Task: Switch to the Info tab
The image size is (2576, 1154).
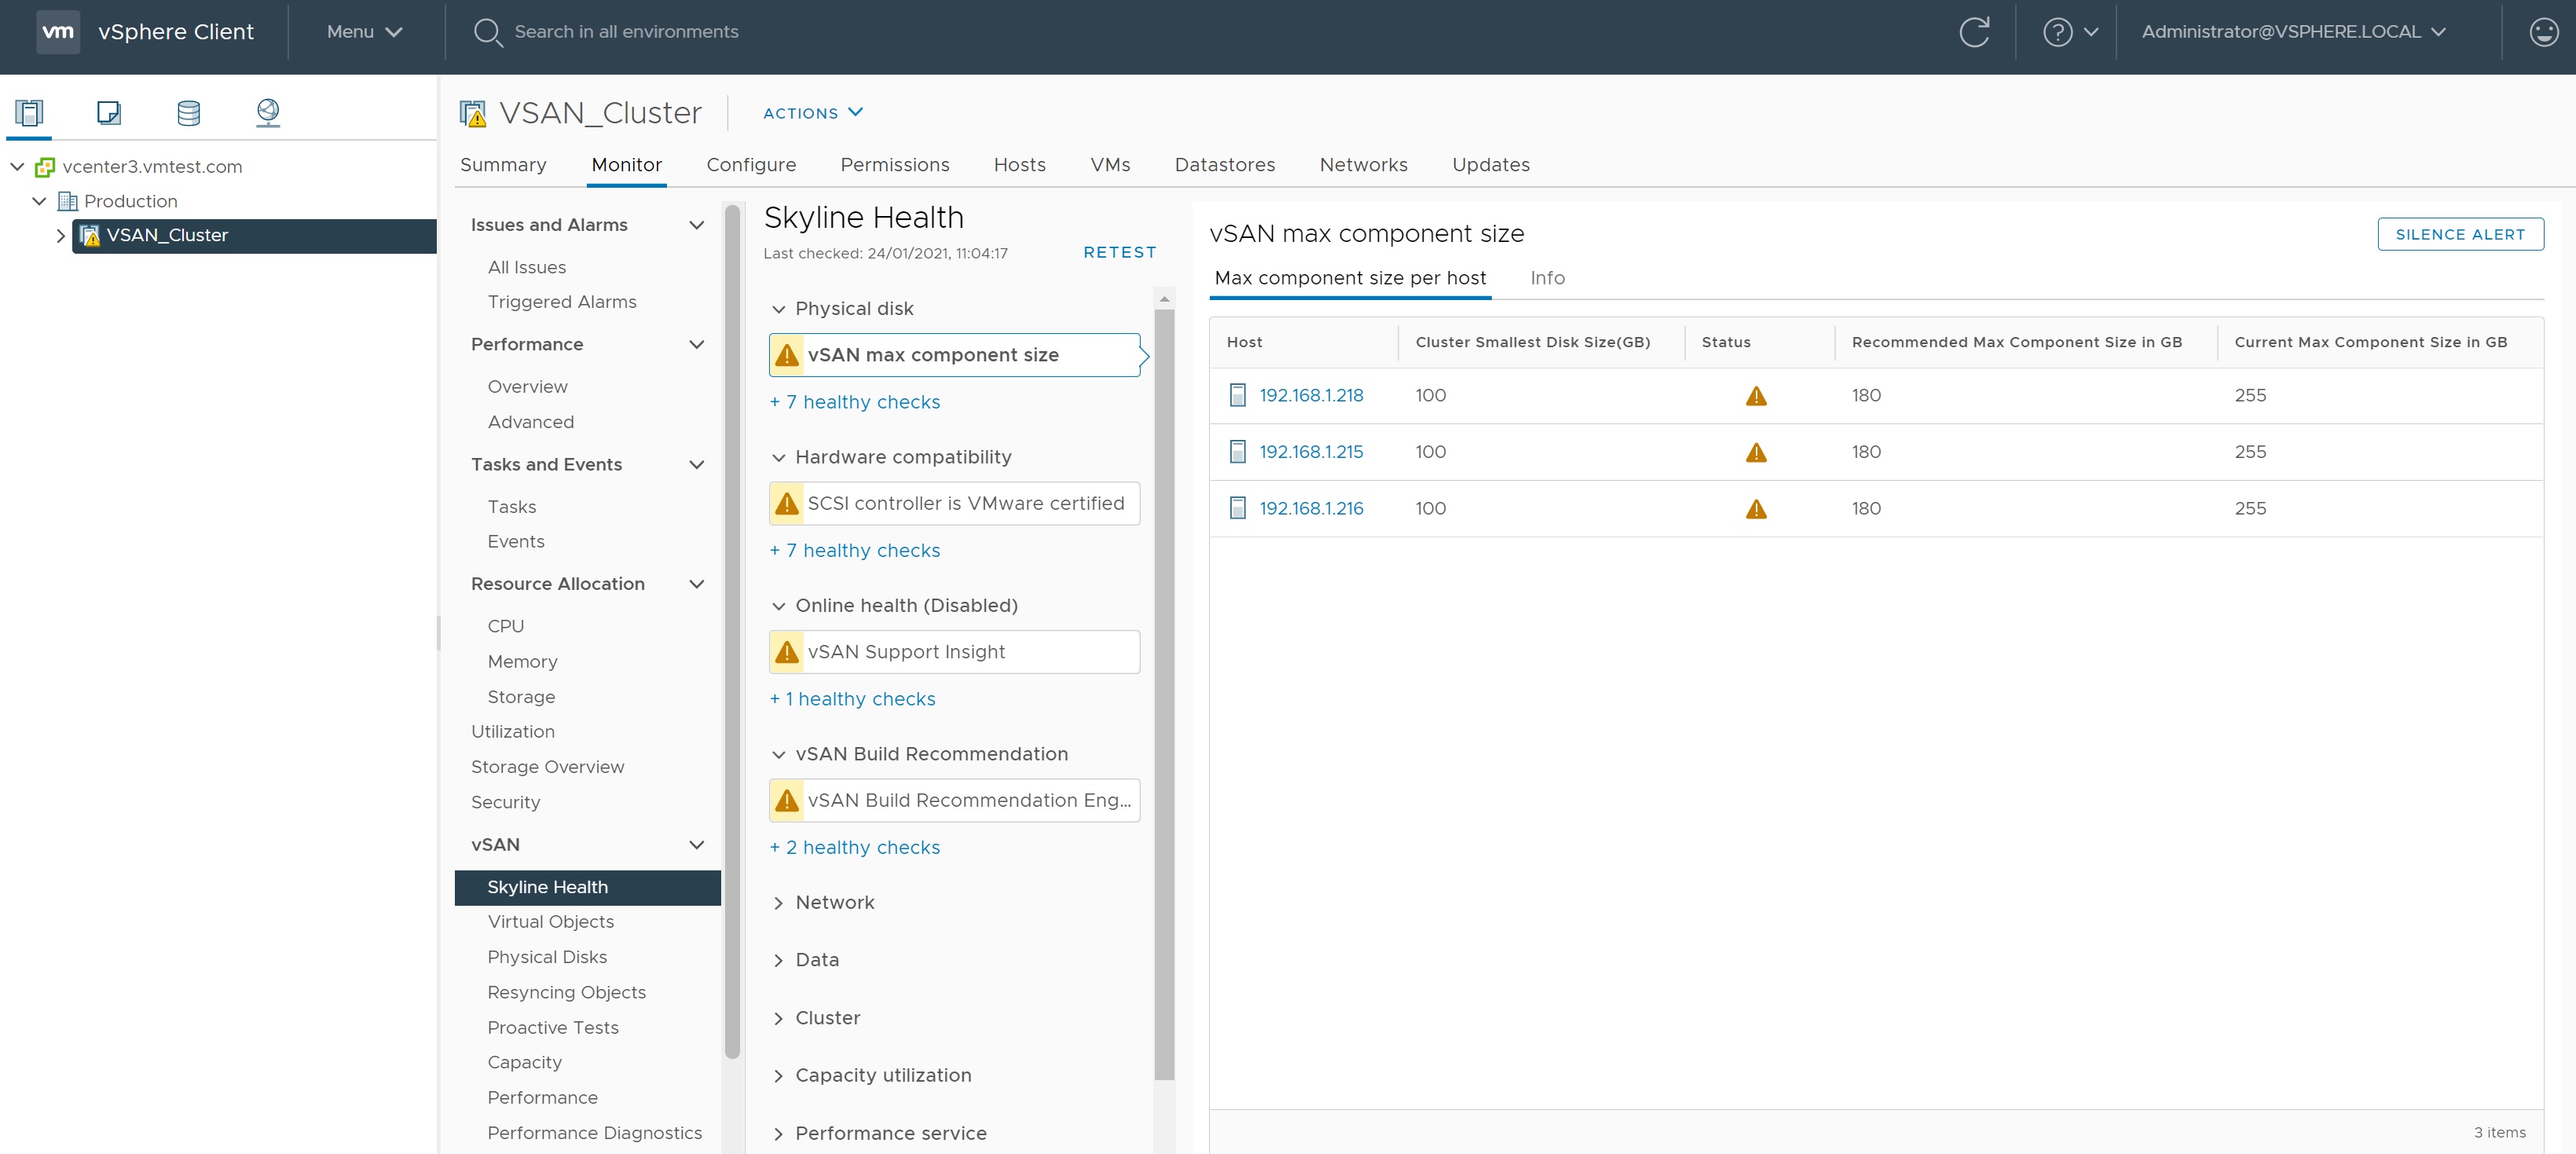Action: 1547,278
